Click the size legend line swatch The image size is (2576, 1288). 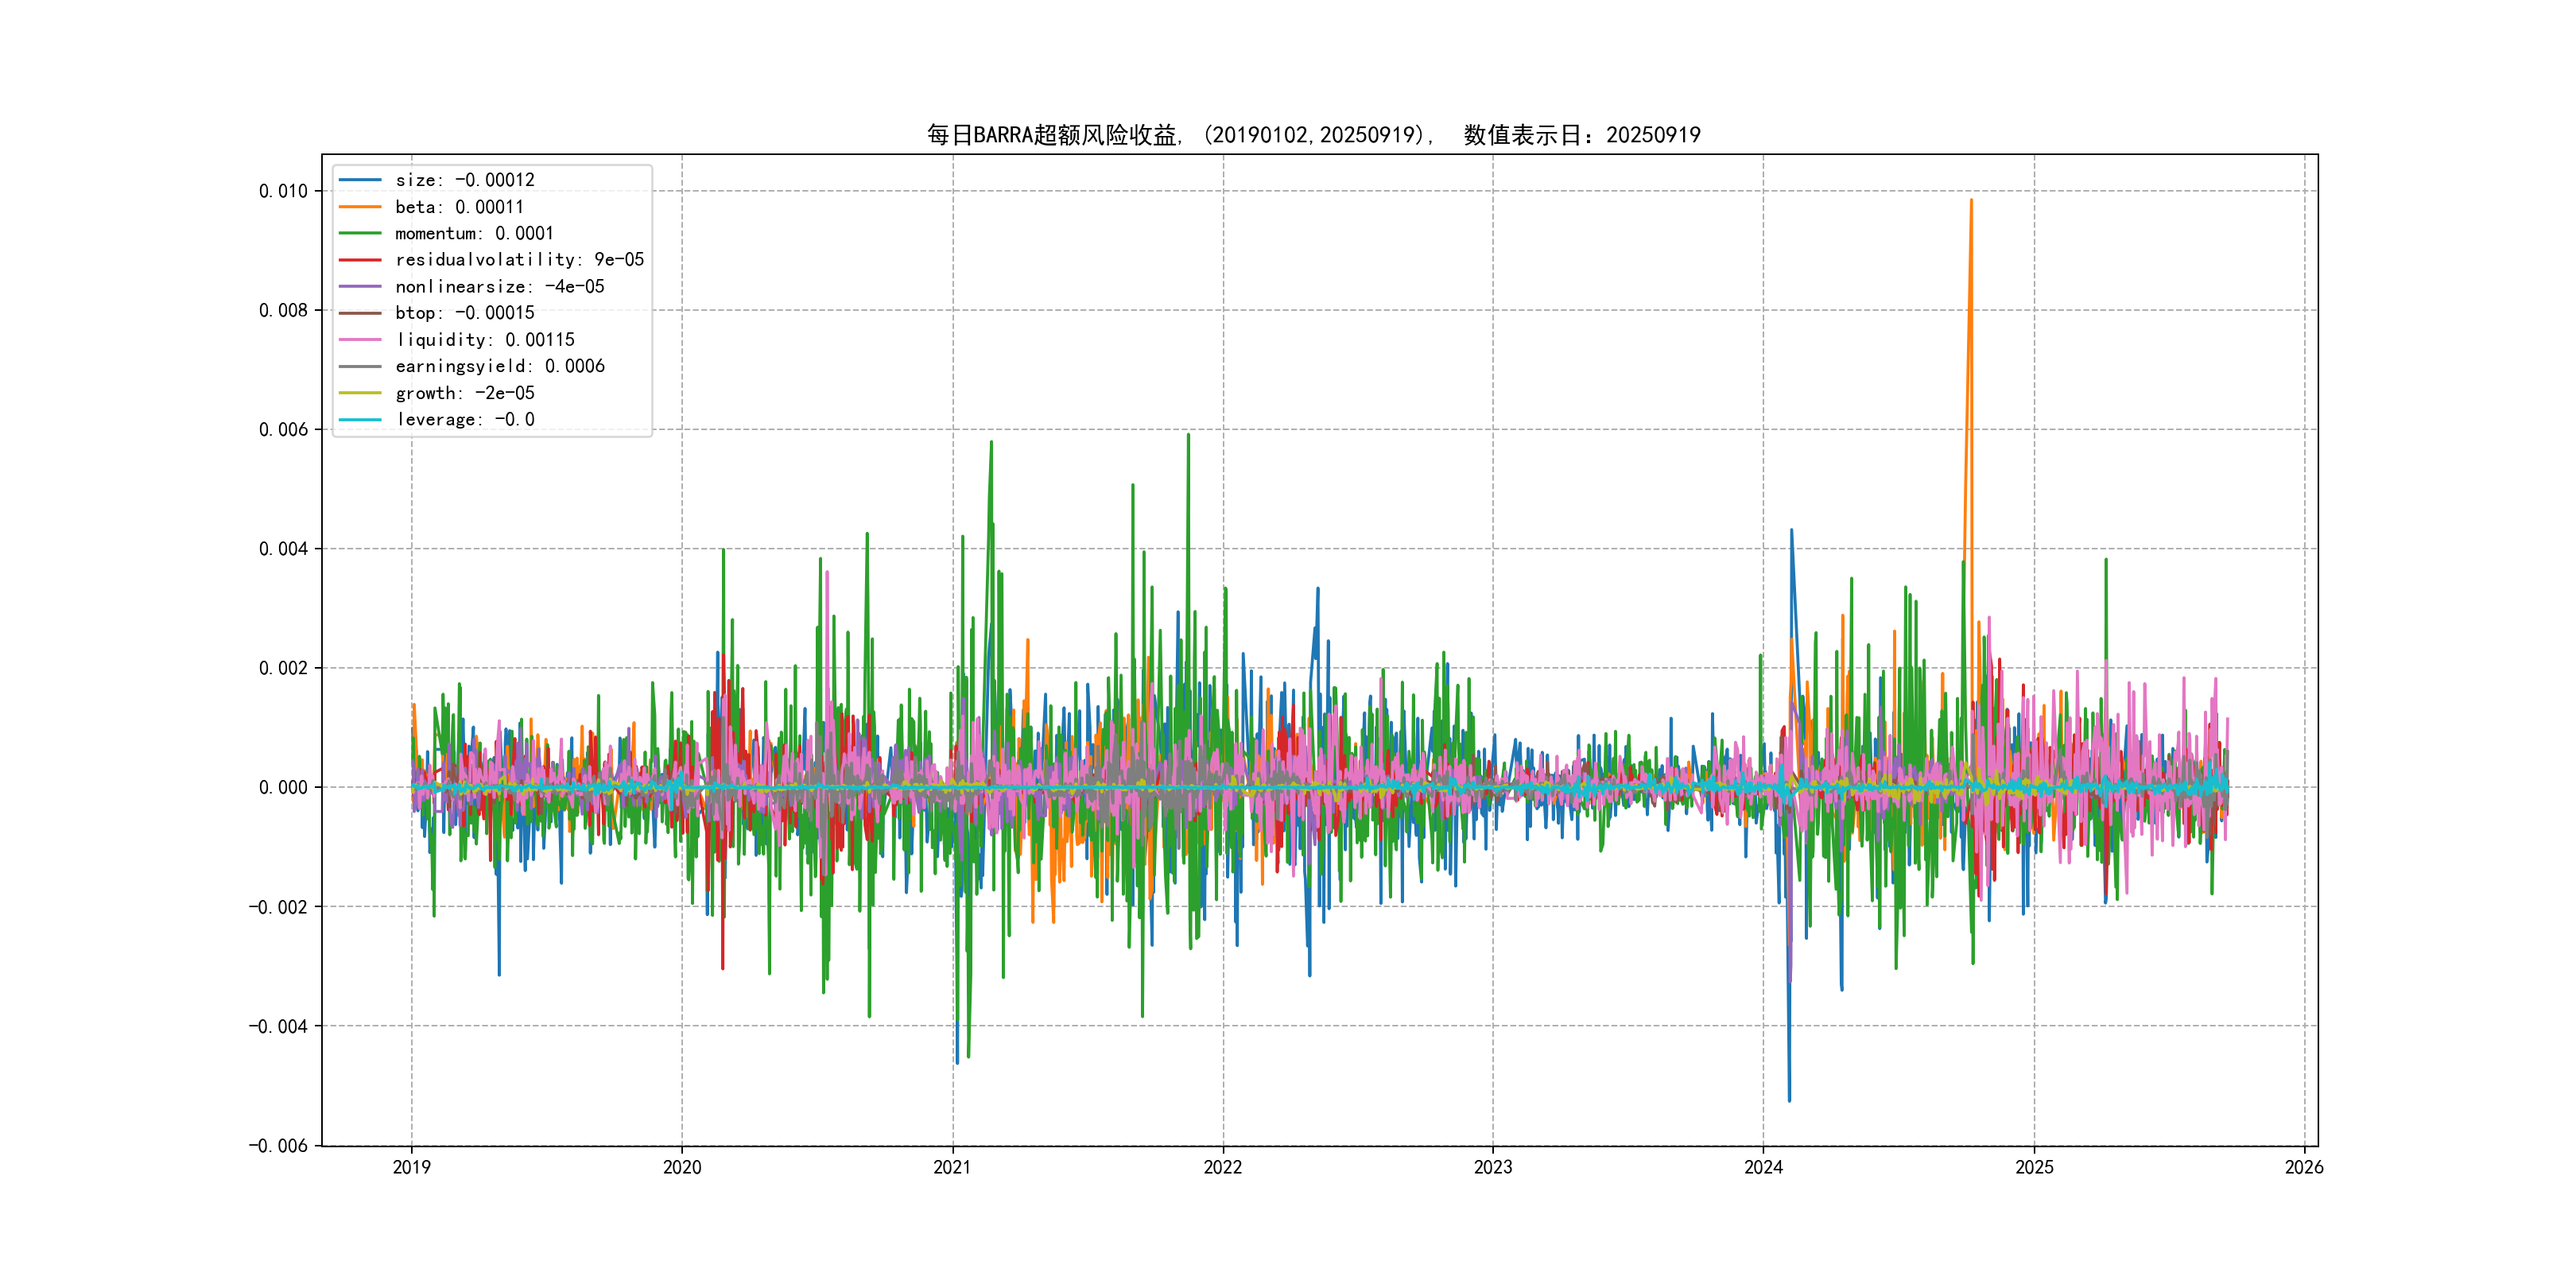click(x=360, y=180)
